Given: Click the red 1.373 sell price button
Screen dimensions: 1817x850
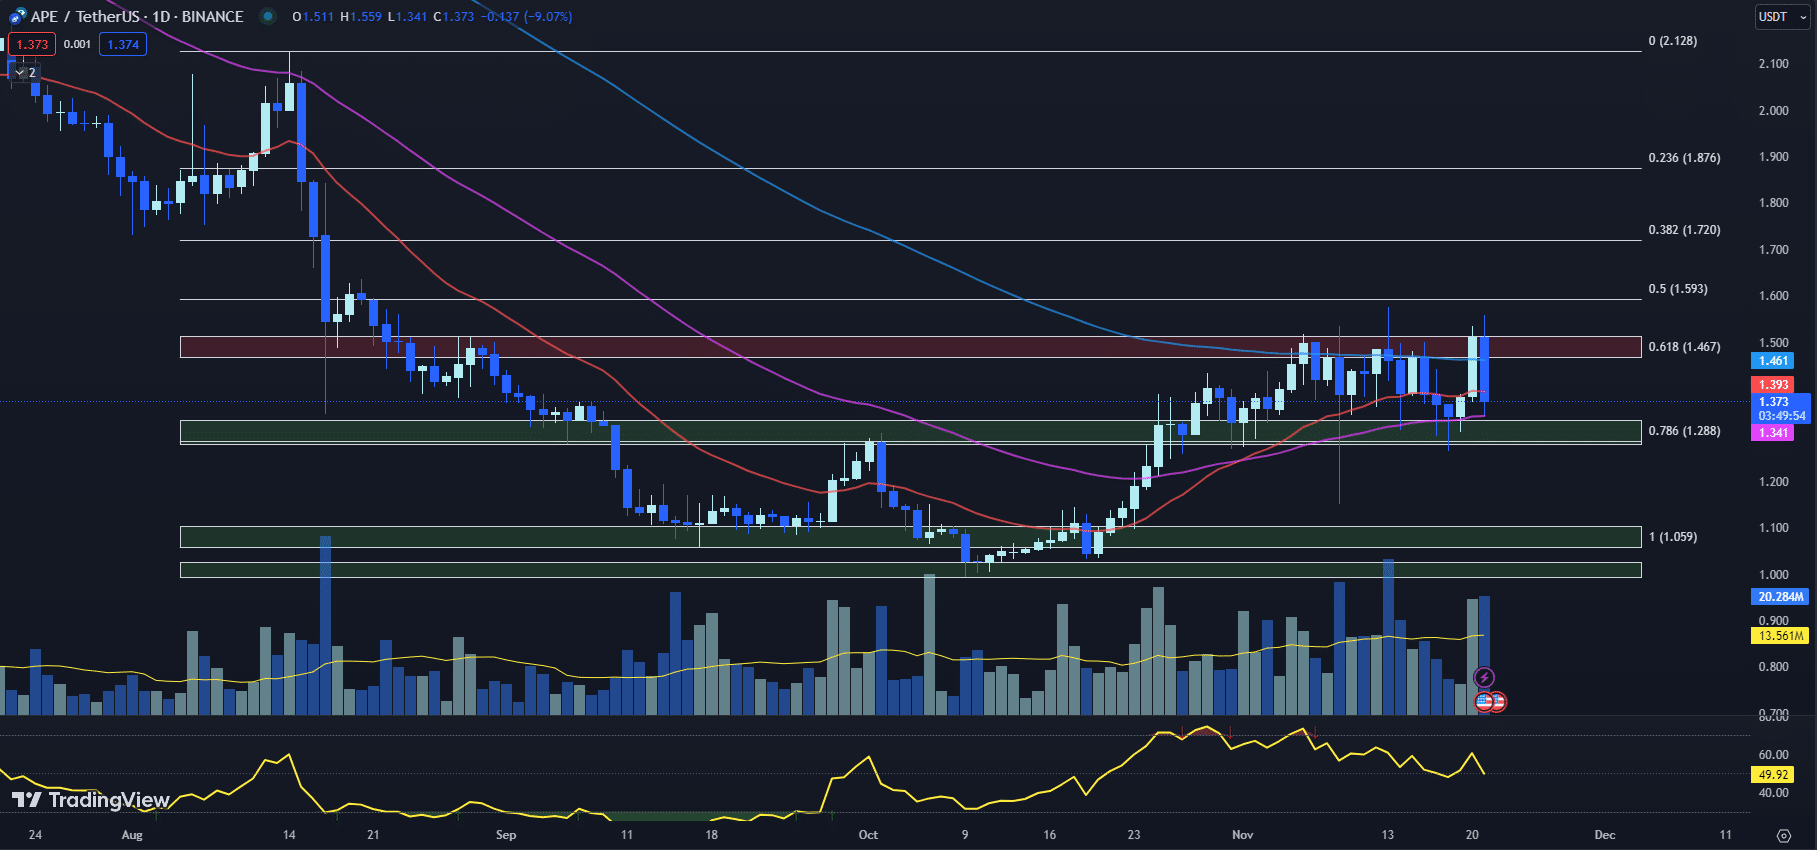Looking at the screenshot, I should [x=32, y=44].
